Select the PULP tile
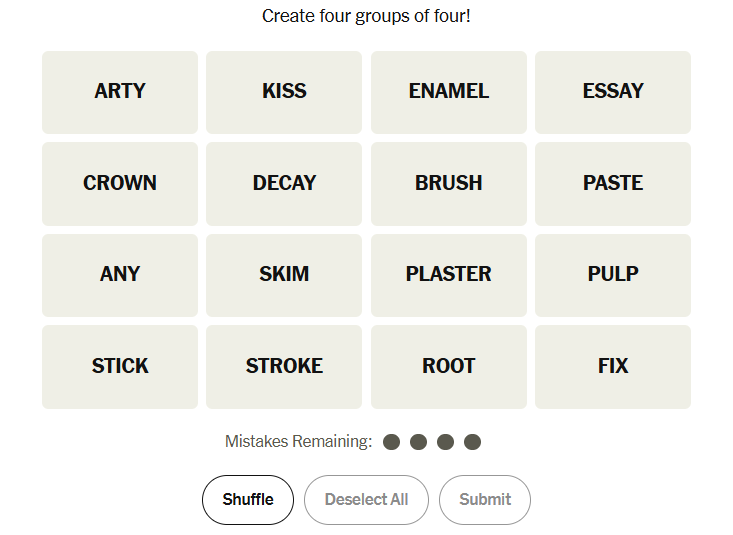Screen dimensions: 733x535 click(x=613, y=275)
